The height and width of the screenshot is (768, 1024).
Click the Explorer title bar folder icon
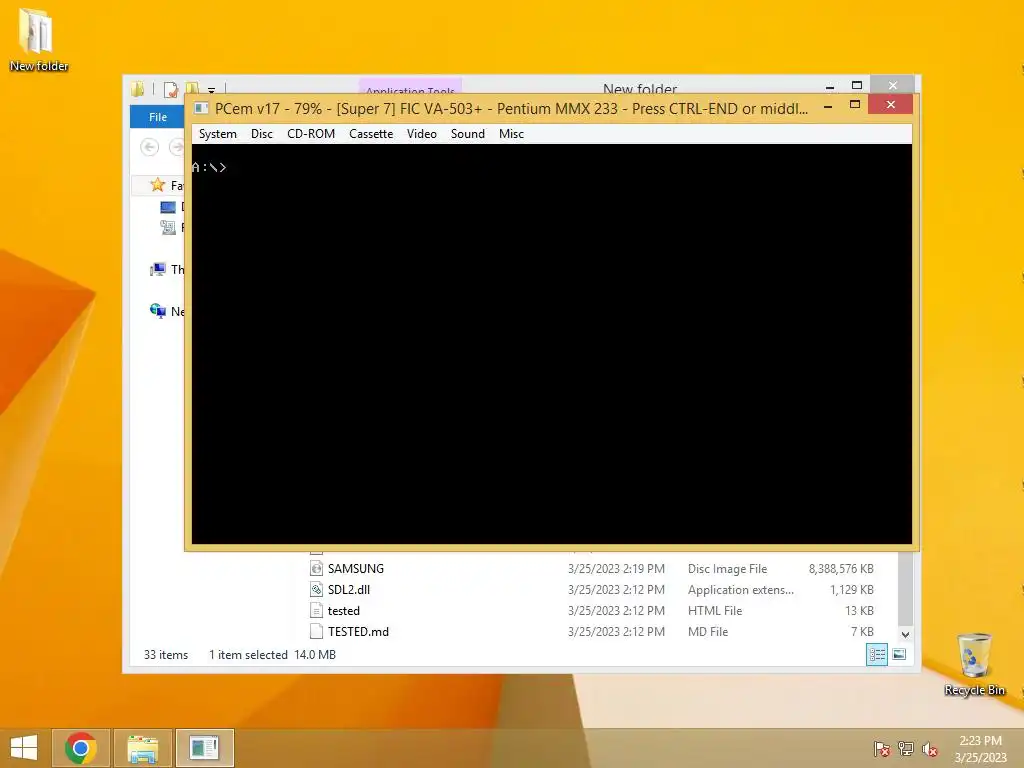click(137, 89)
